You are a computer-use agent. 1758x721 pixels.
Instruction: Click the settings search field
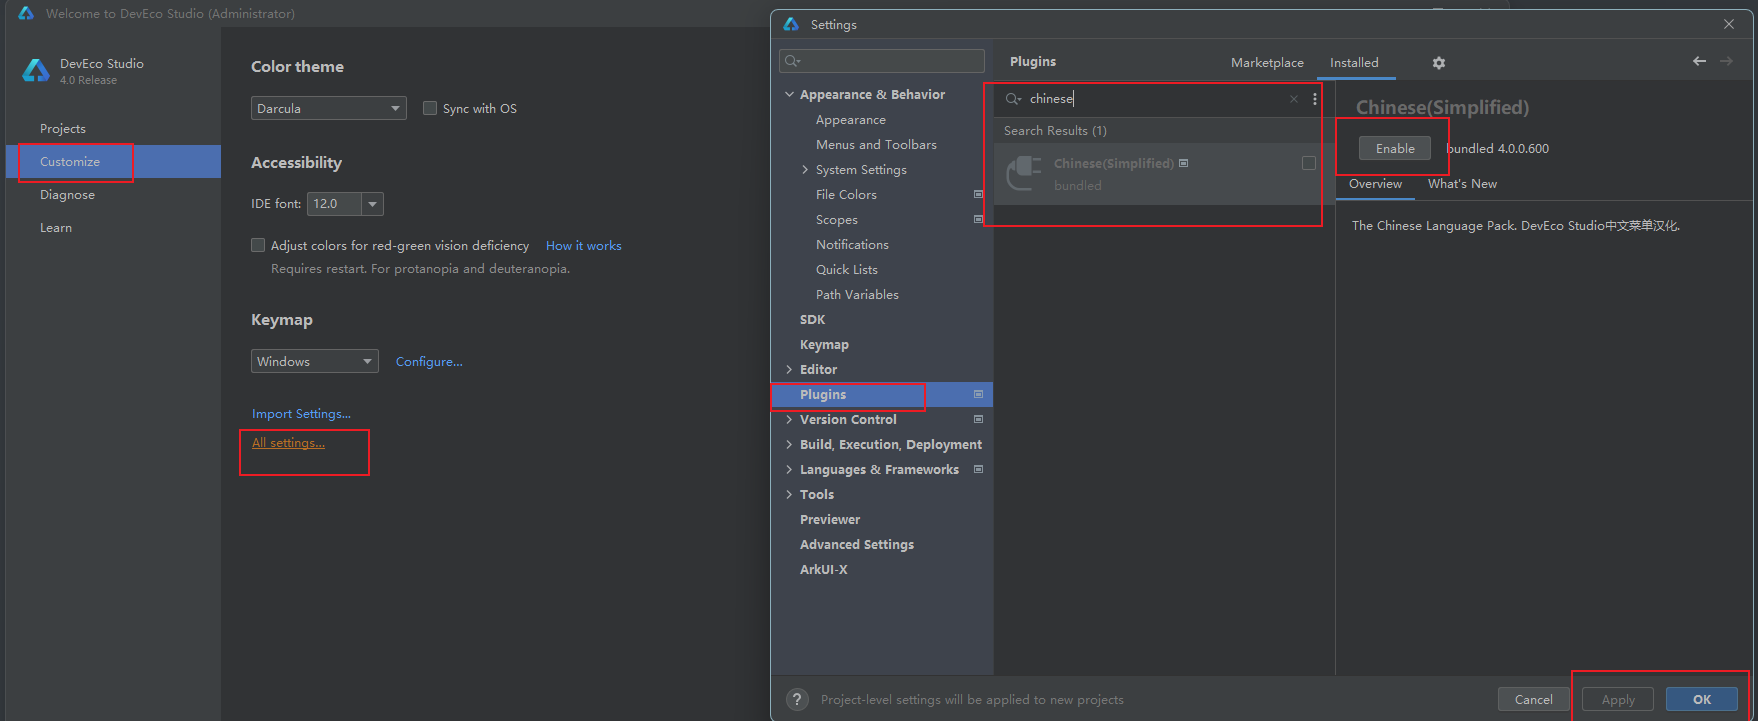(x=882, y=61)
